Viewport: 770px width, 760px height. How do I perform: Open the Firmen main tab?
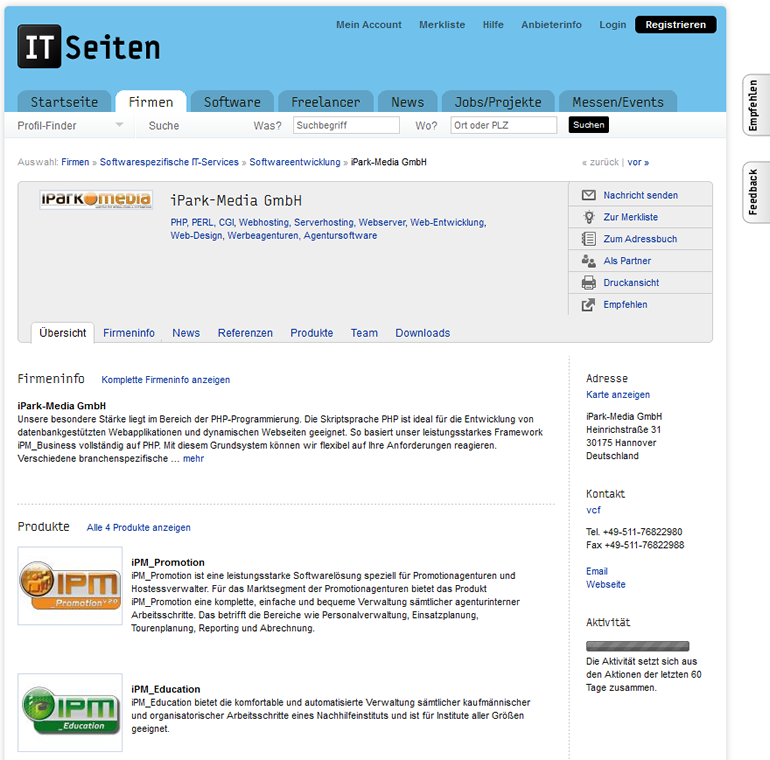[151, 102]
